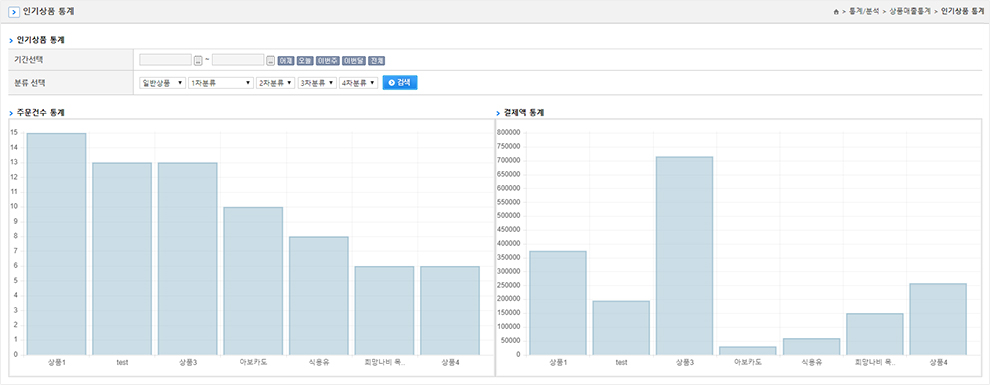Click the short 아보카도 bar in the 결제액 chart
Image resolution: width=990 pixels, height=385 pixels.
click(x=748, y=351)
